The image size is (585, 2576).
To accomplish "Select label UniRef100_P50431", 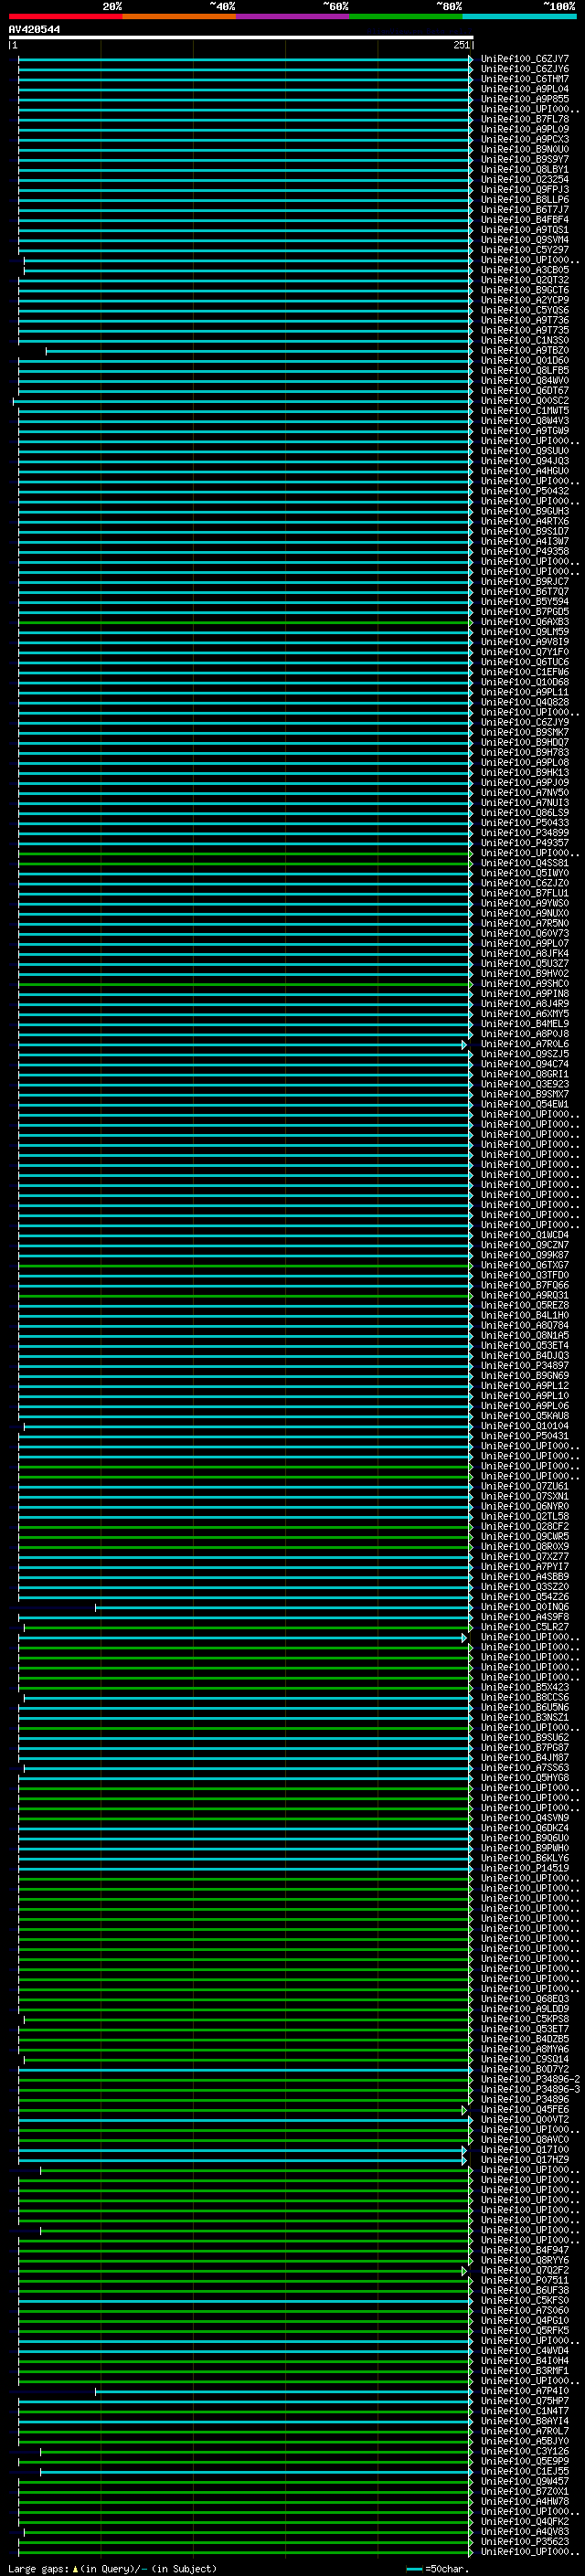I will pyautogui.click(x=525, y=1436).
